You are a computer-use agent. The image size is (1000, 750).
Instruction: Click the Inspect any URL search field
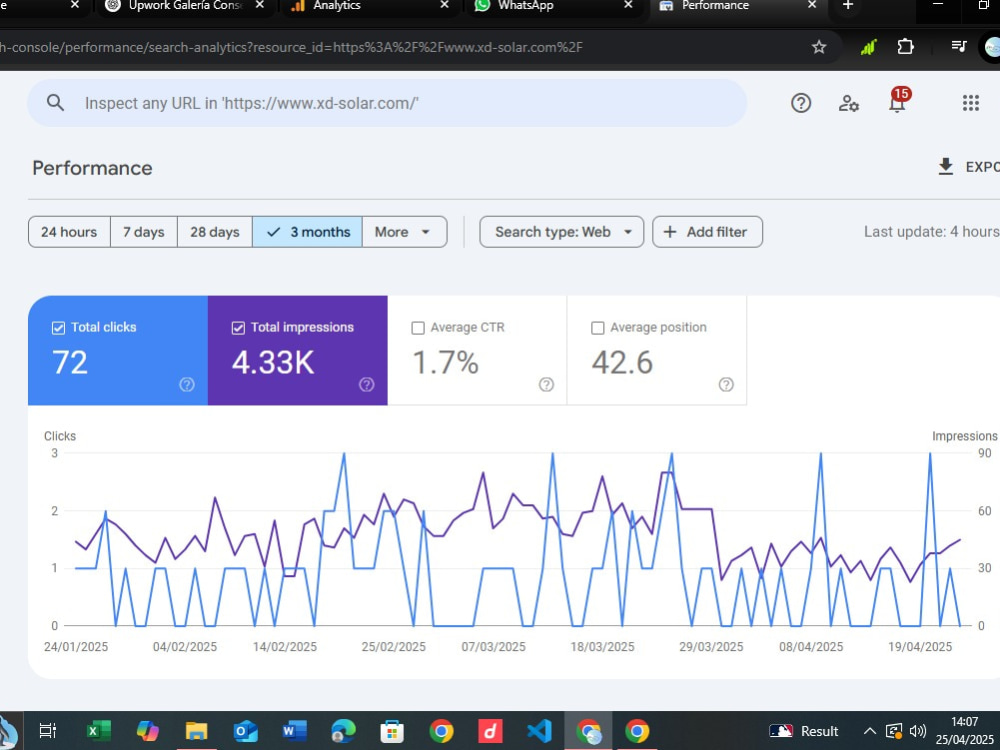point(386,103)
